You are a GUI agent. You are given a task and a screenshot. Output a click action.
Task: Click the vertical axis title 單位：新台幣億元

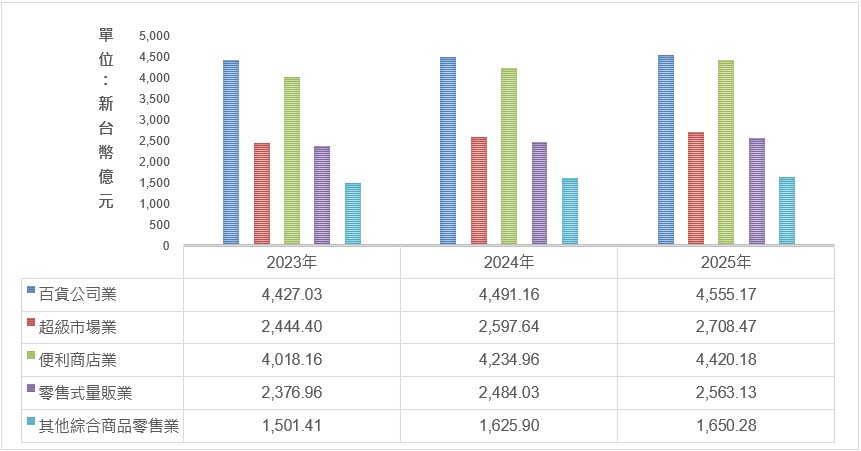click(x=106, y=118)
